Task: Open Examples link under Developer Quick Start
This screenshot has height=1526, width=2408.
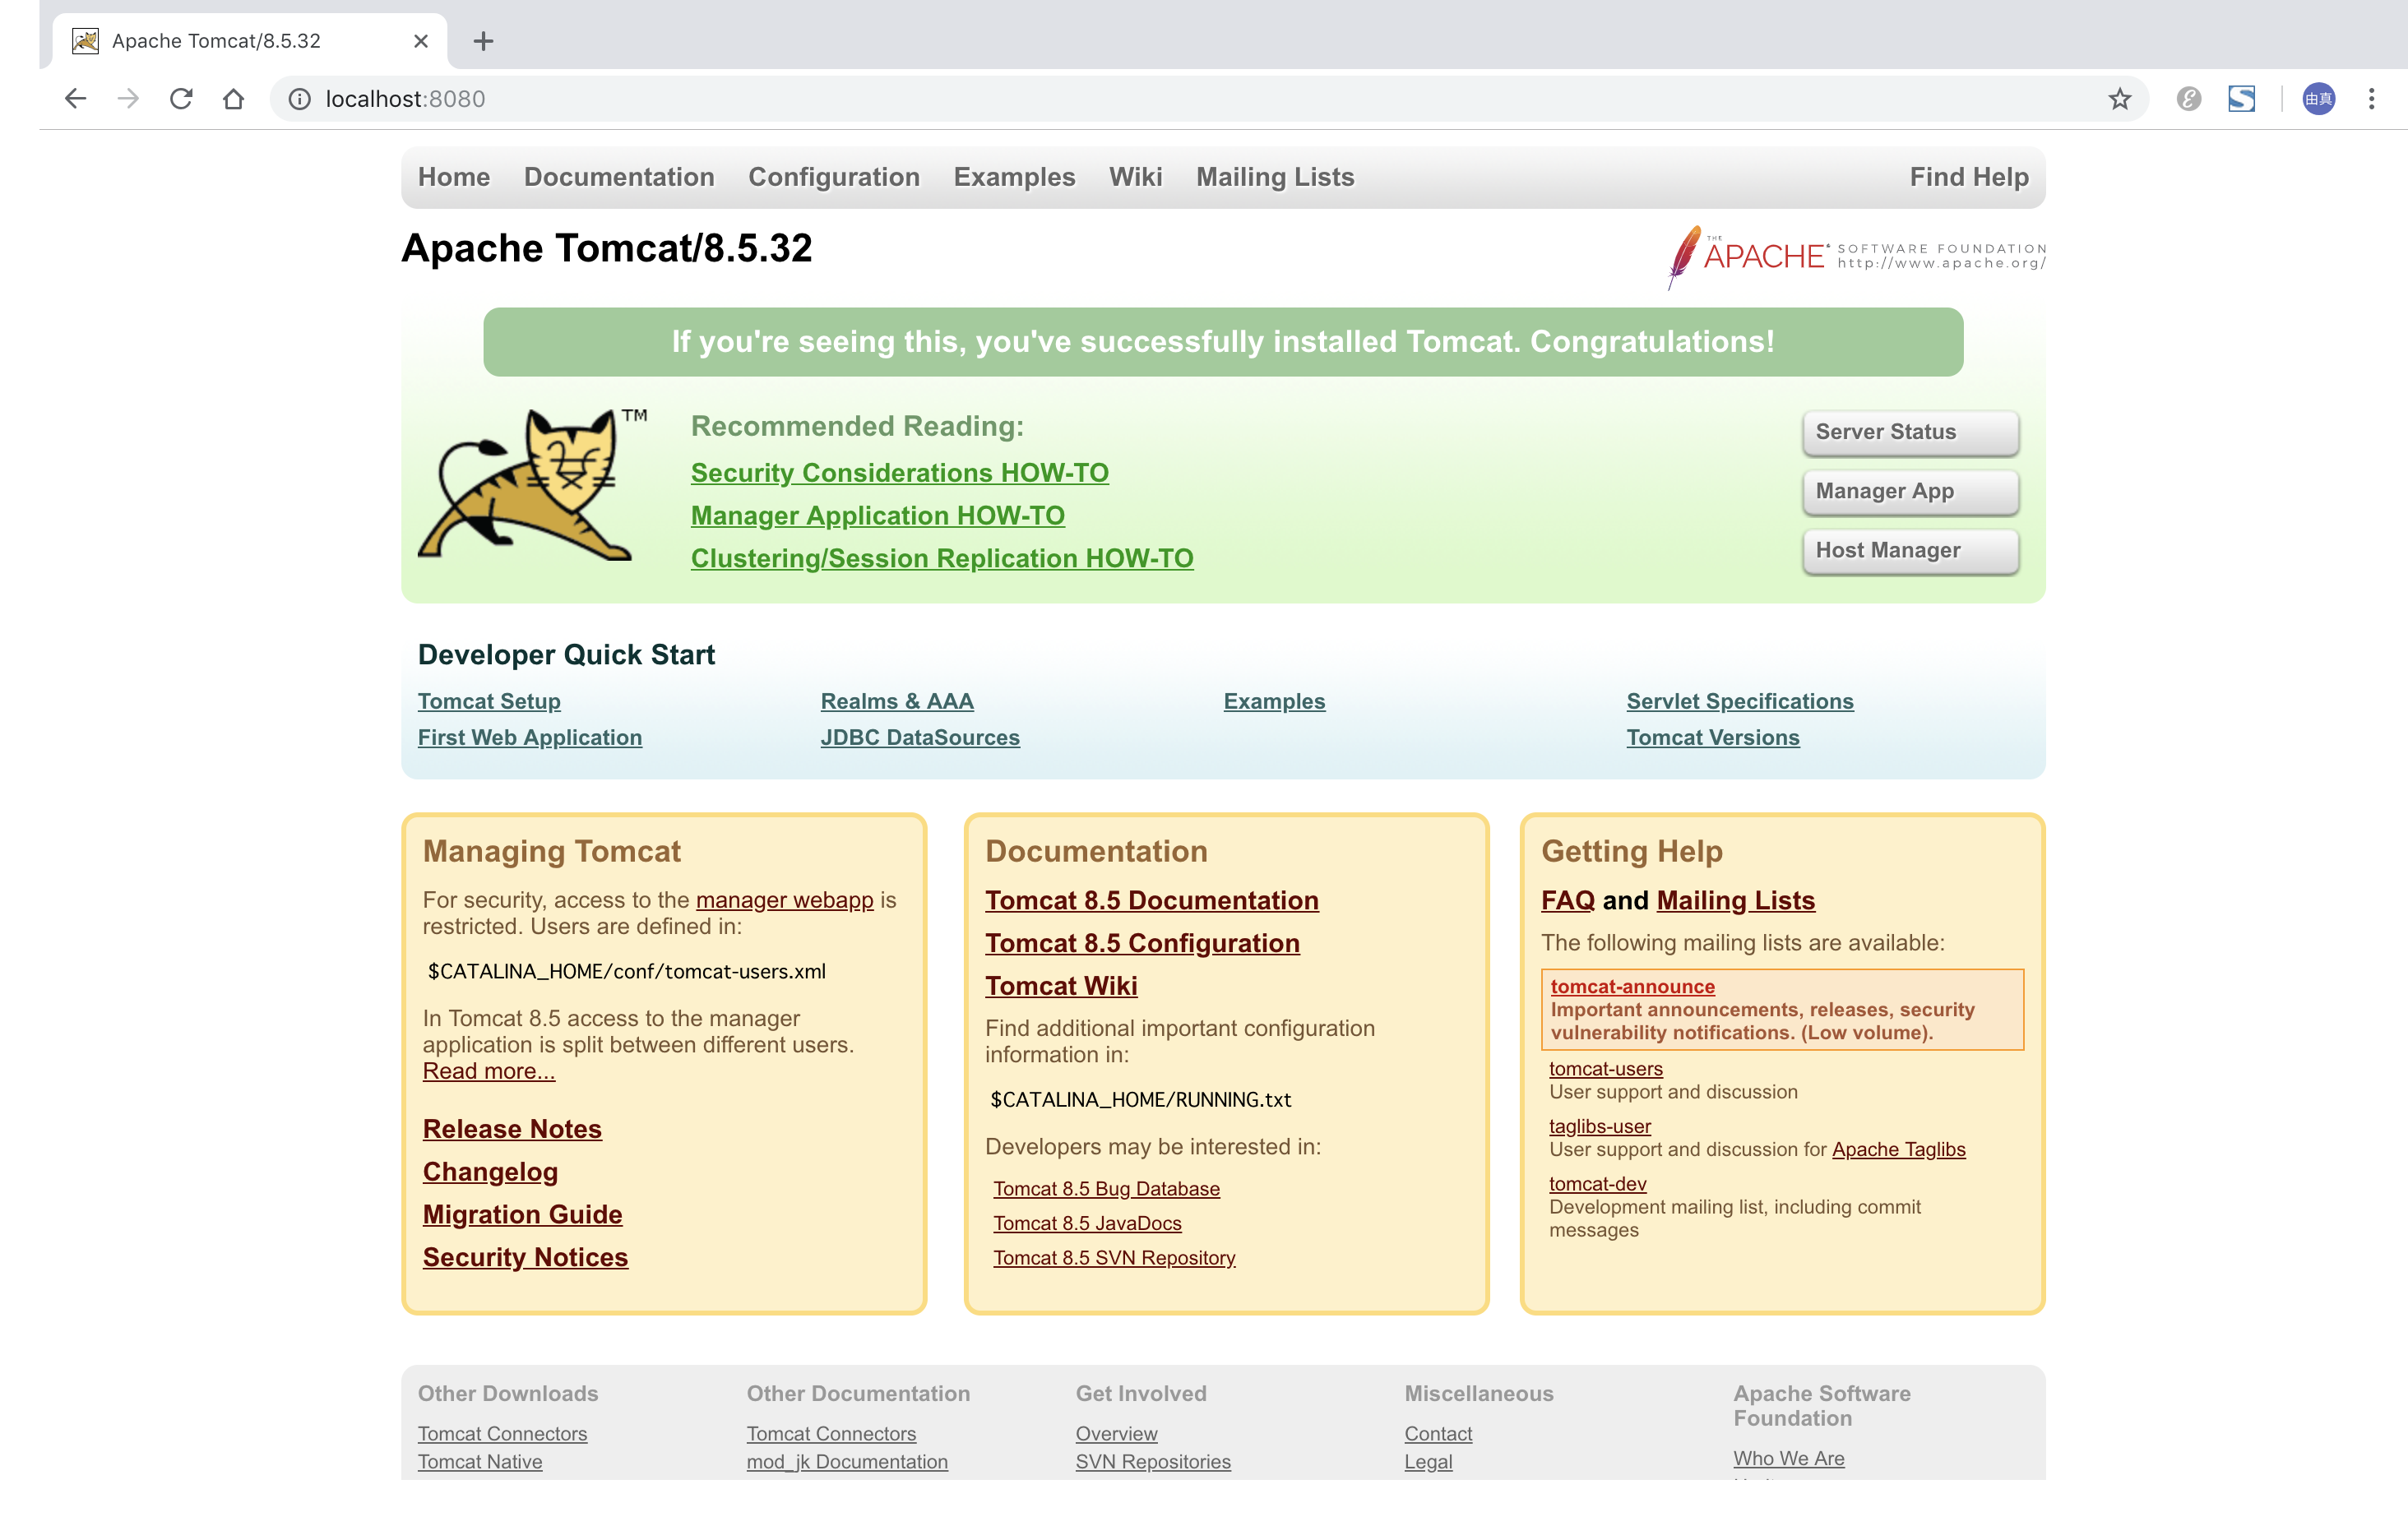Action: coord(1274,701)
